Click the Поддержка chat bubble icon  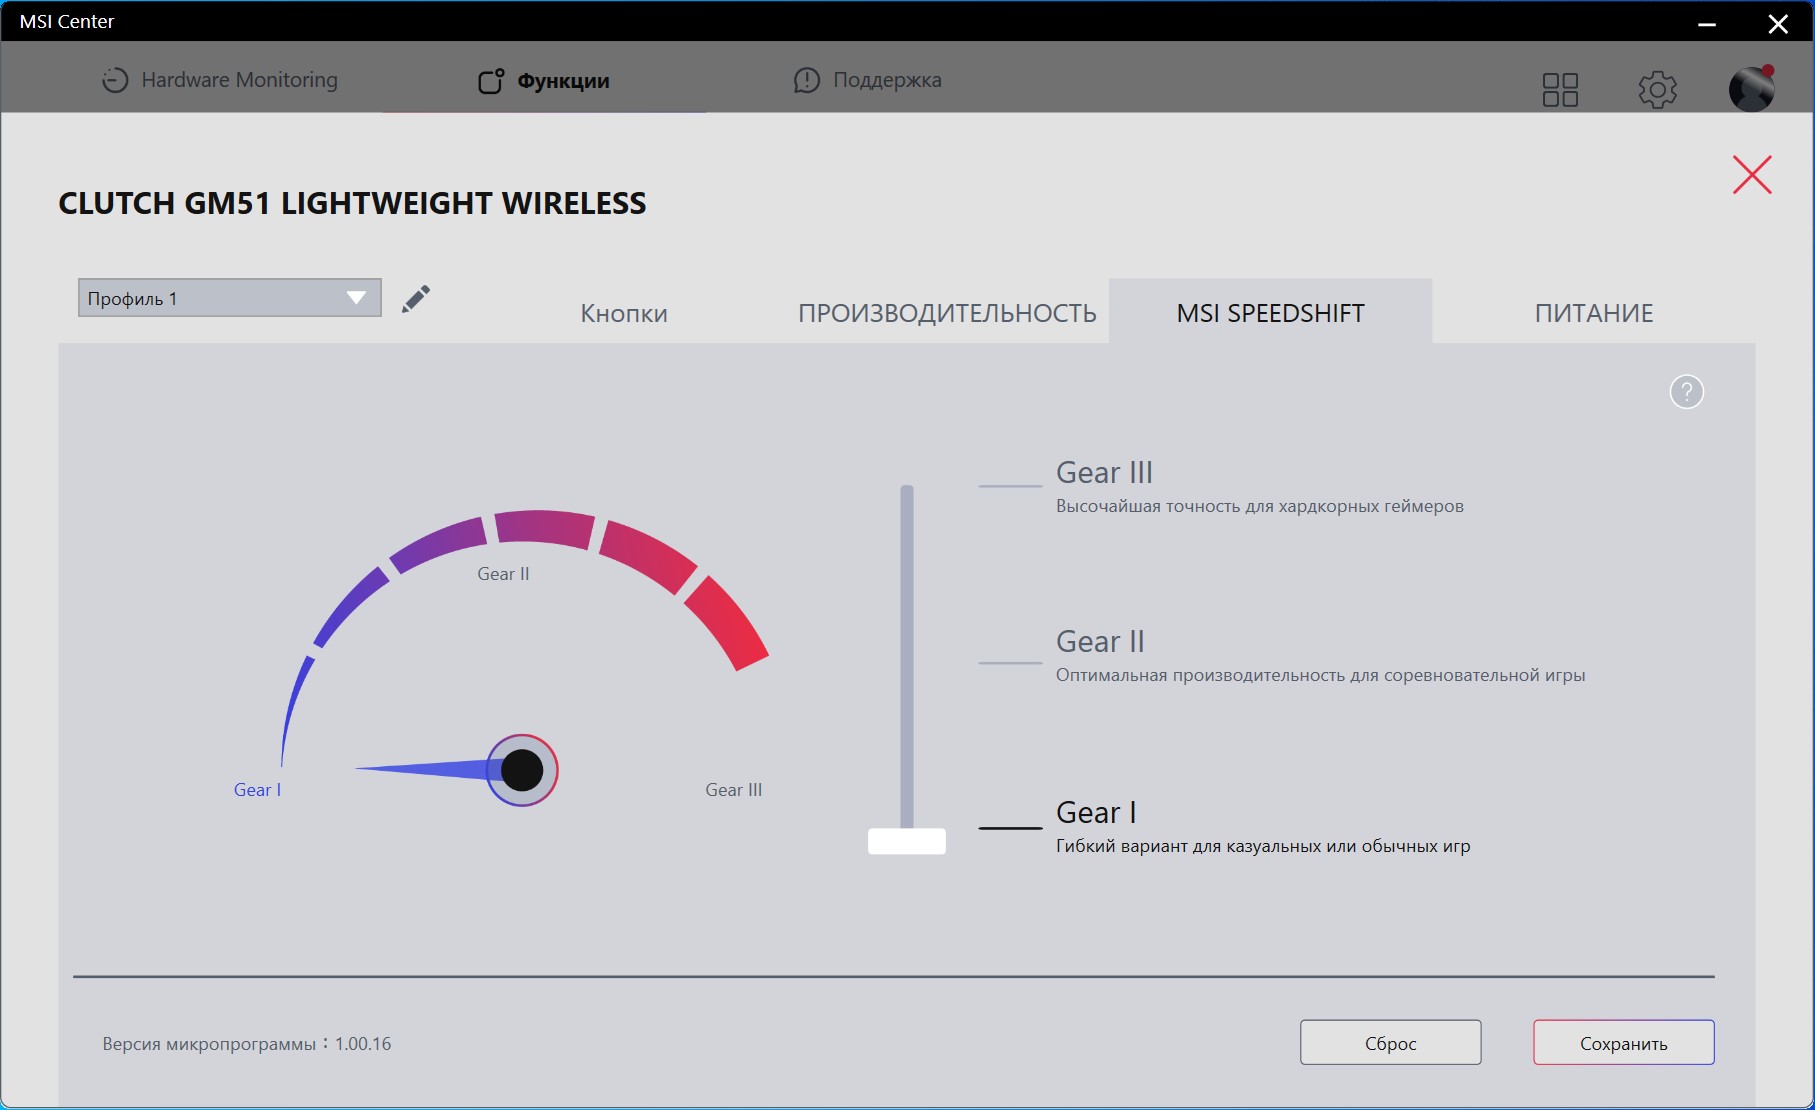[x=807, y=80]
